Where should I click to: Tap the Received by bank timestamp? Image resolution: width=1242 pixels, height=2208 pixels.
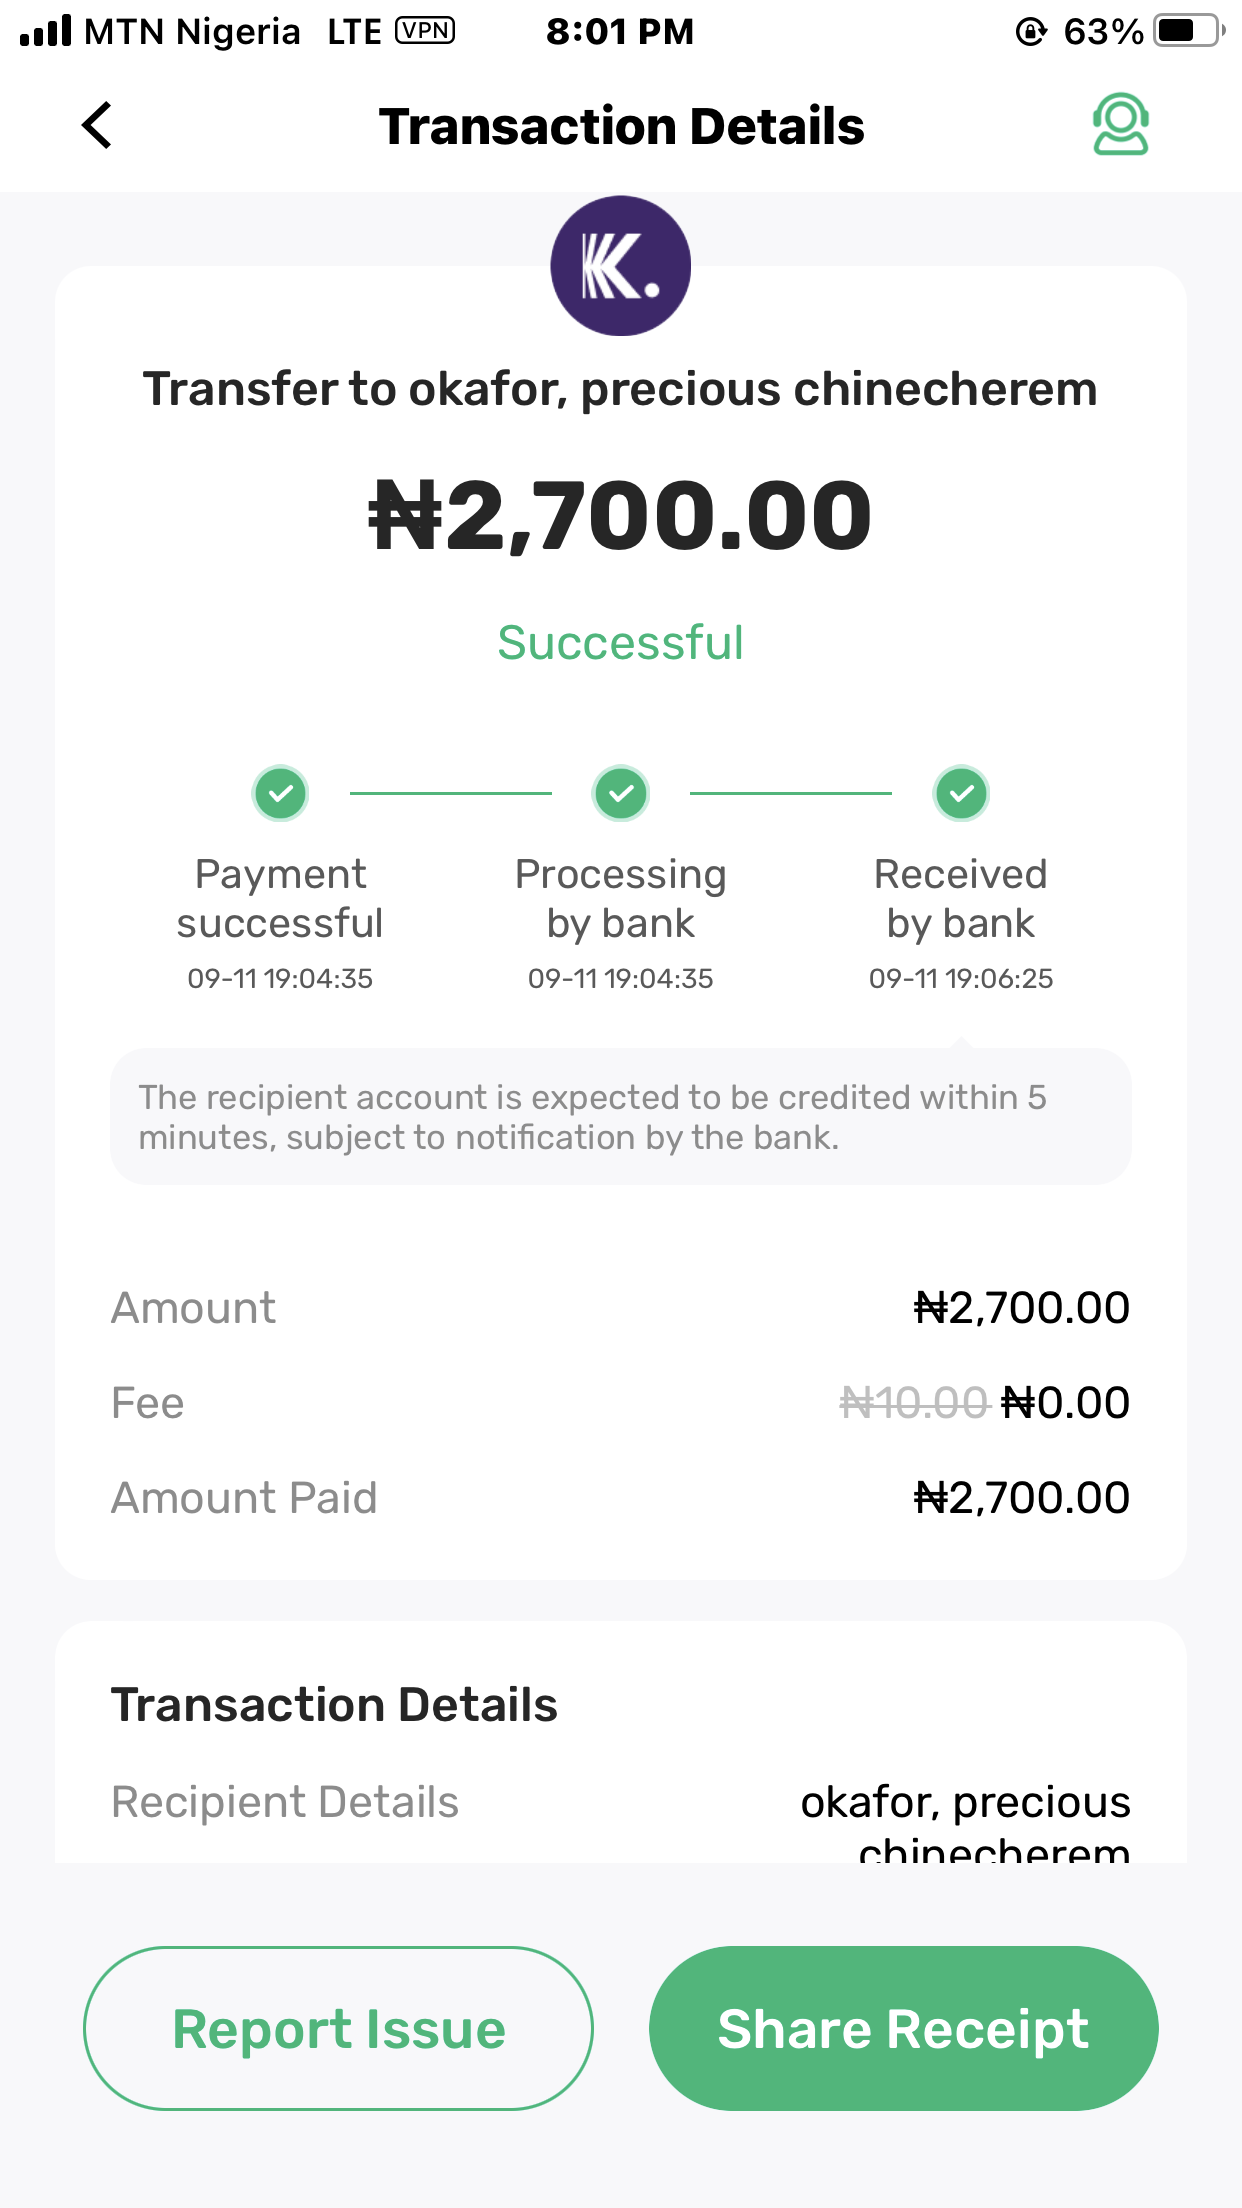pos(961,978)
